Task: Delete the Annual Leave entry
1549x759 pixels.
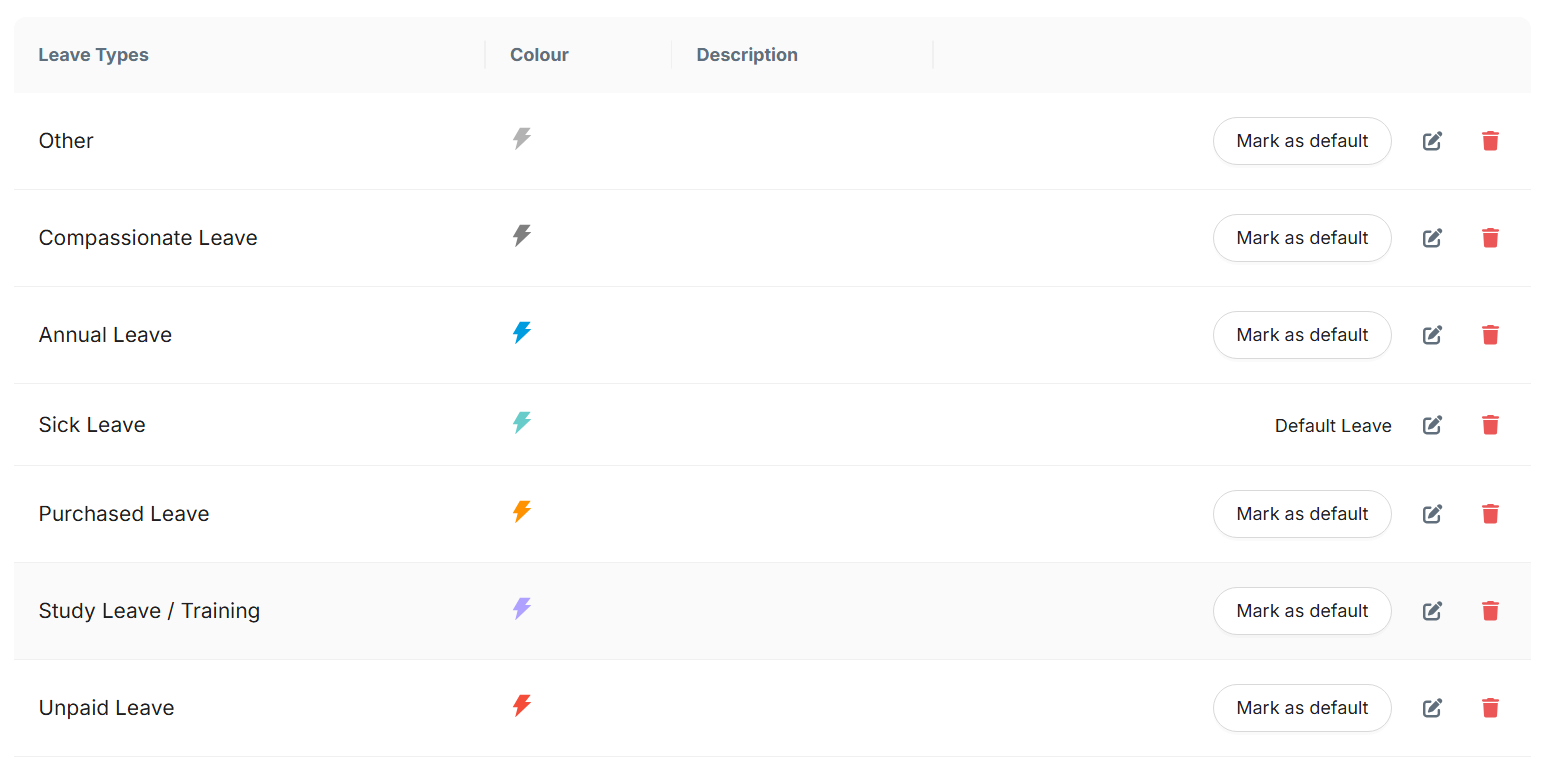Action: (x=1490, y=335)
